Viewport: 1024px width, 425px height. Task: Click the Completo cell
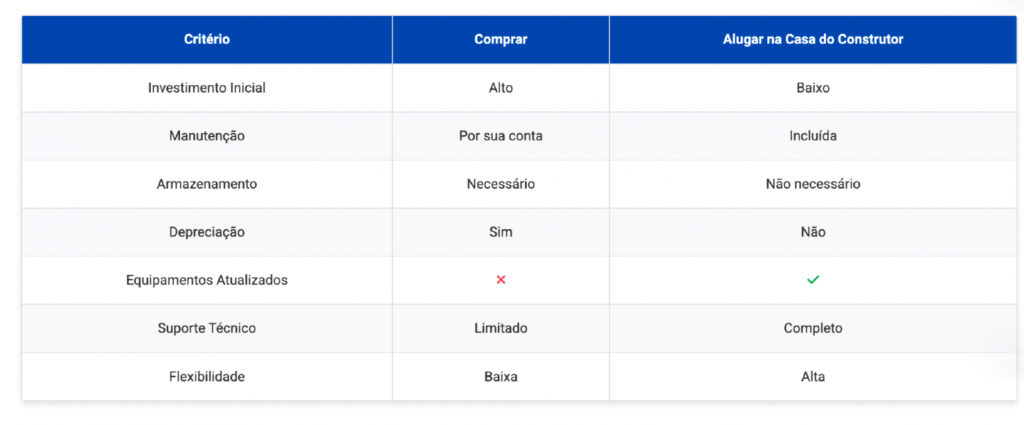[x=813, y=328]
